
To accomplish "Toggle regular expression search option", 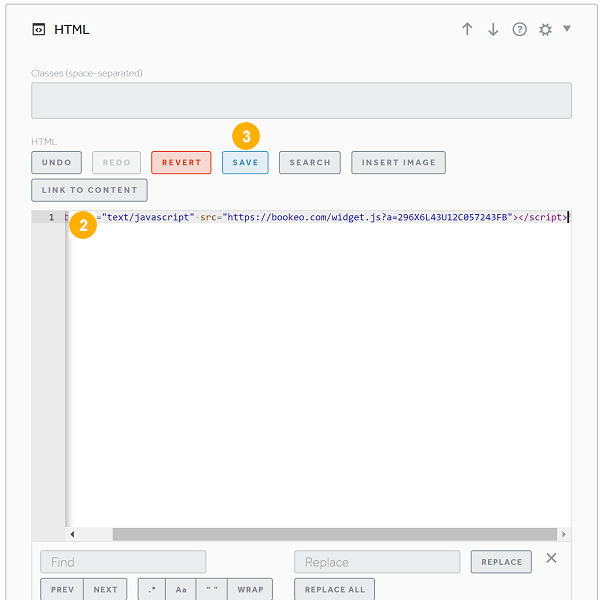I will click(152, 589).
